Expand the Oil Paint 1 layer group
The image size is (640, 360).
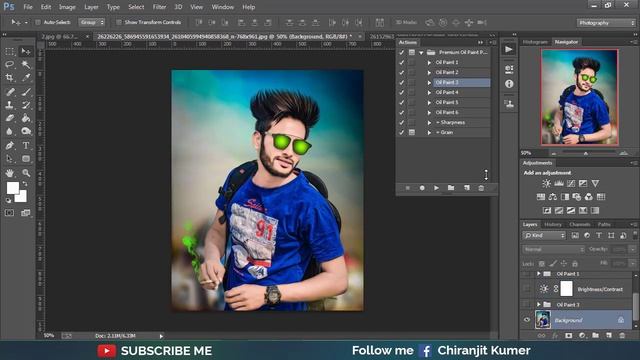[x=539, y=273]
